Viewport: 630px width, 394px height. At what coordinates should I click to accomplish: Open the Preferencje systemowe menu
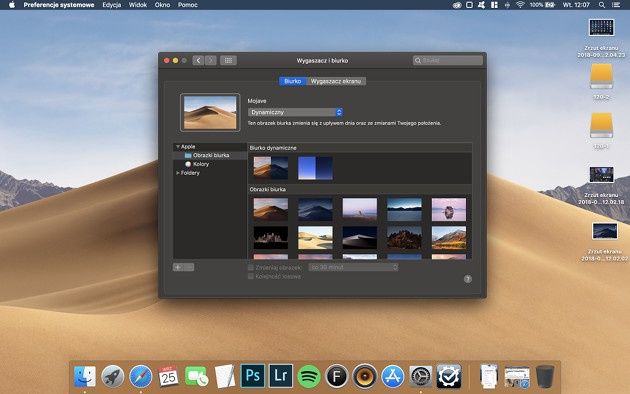59,5
